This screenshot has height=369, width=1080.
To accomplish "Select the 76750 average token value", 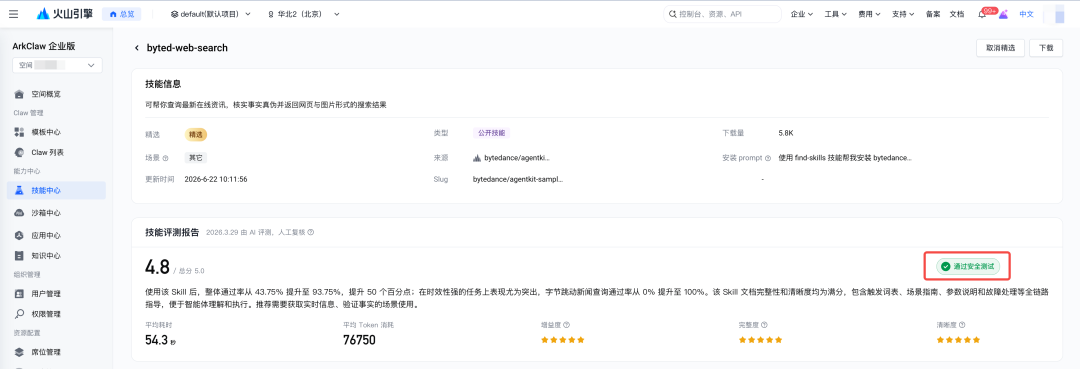I will (360, 339).
